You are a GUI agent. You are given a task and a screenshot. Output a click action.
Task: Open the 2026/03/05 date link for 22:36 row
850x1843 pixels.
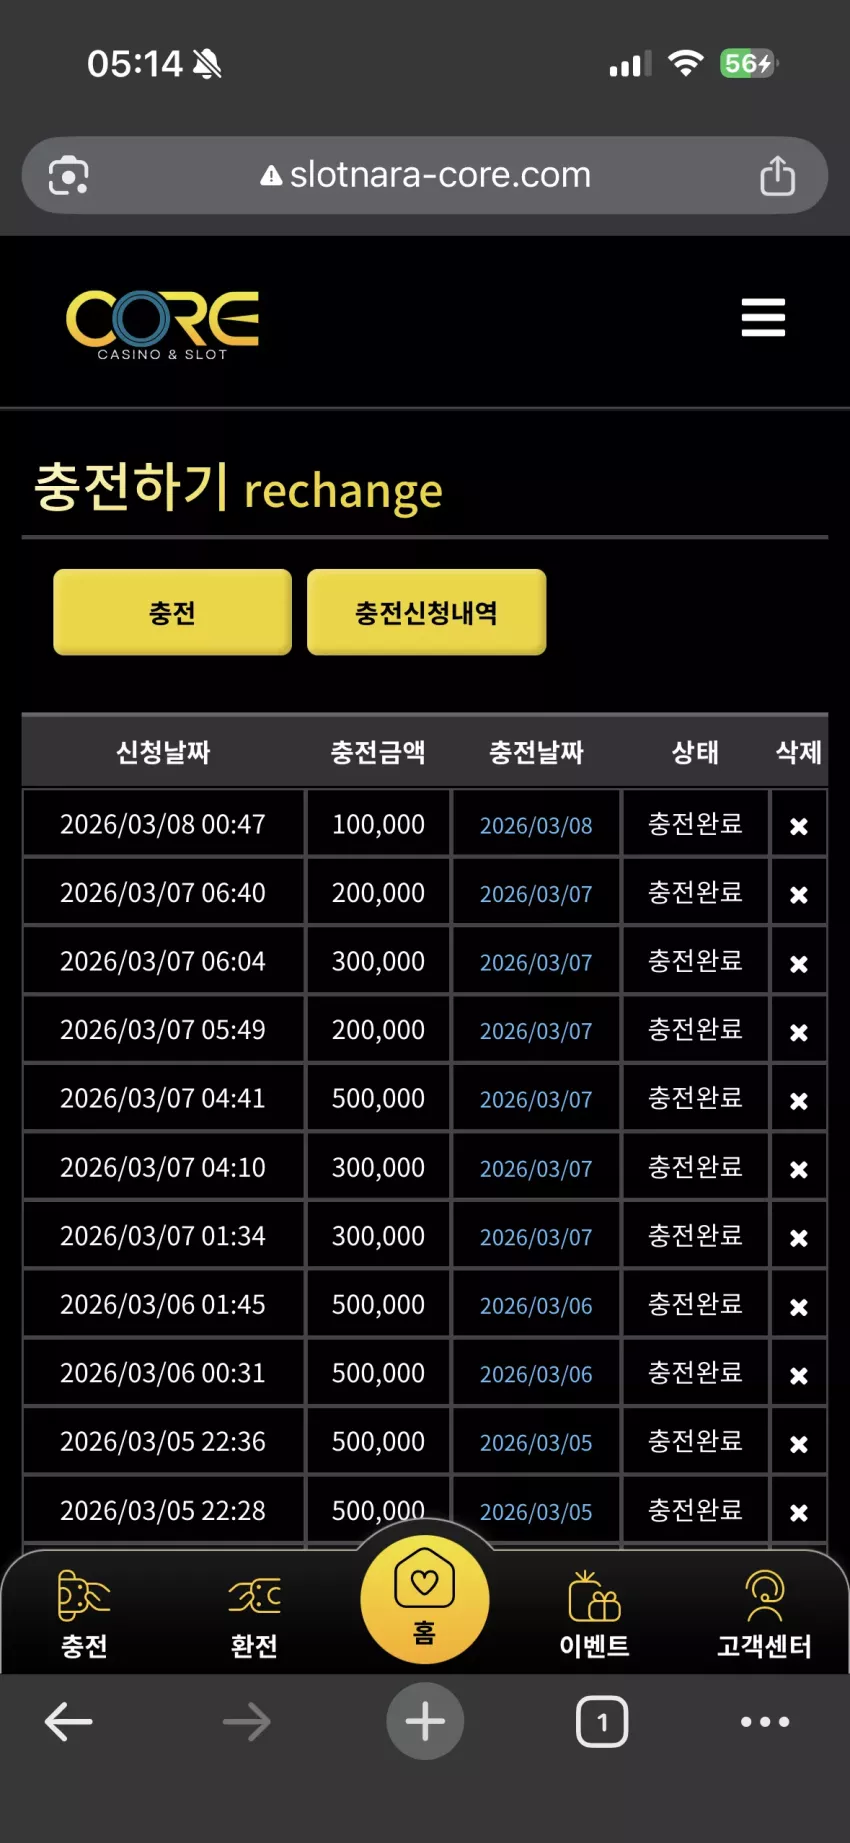point(536,1443)
